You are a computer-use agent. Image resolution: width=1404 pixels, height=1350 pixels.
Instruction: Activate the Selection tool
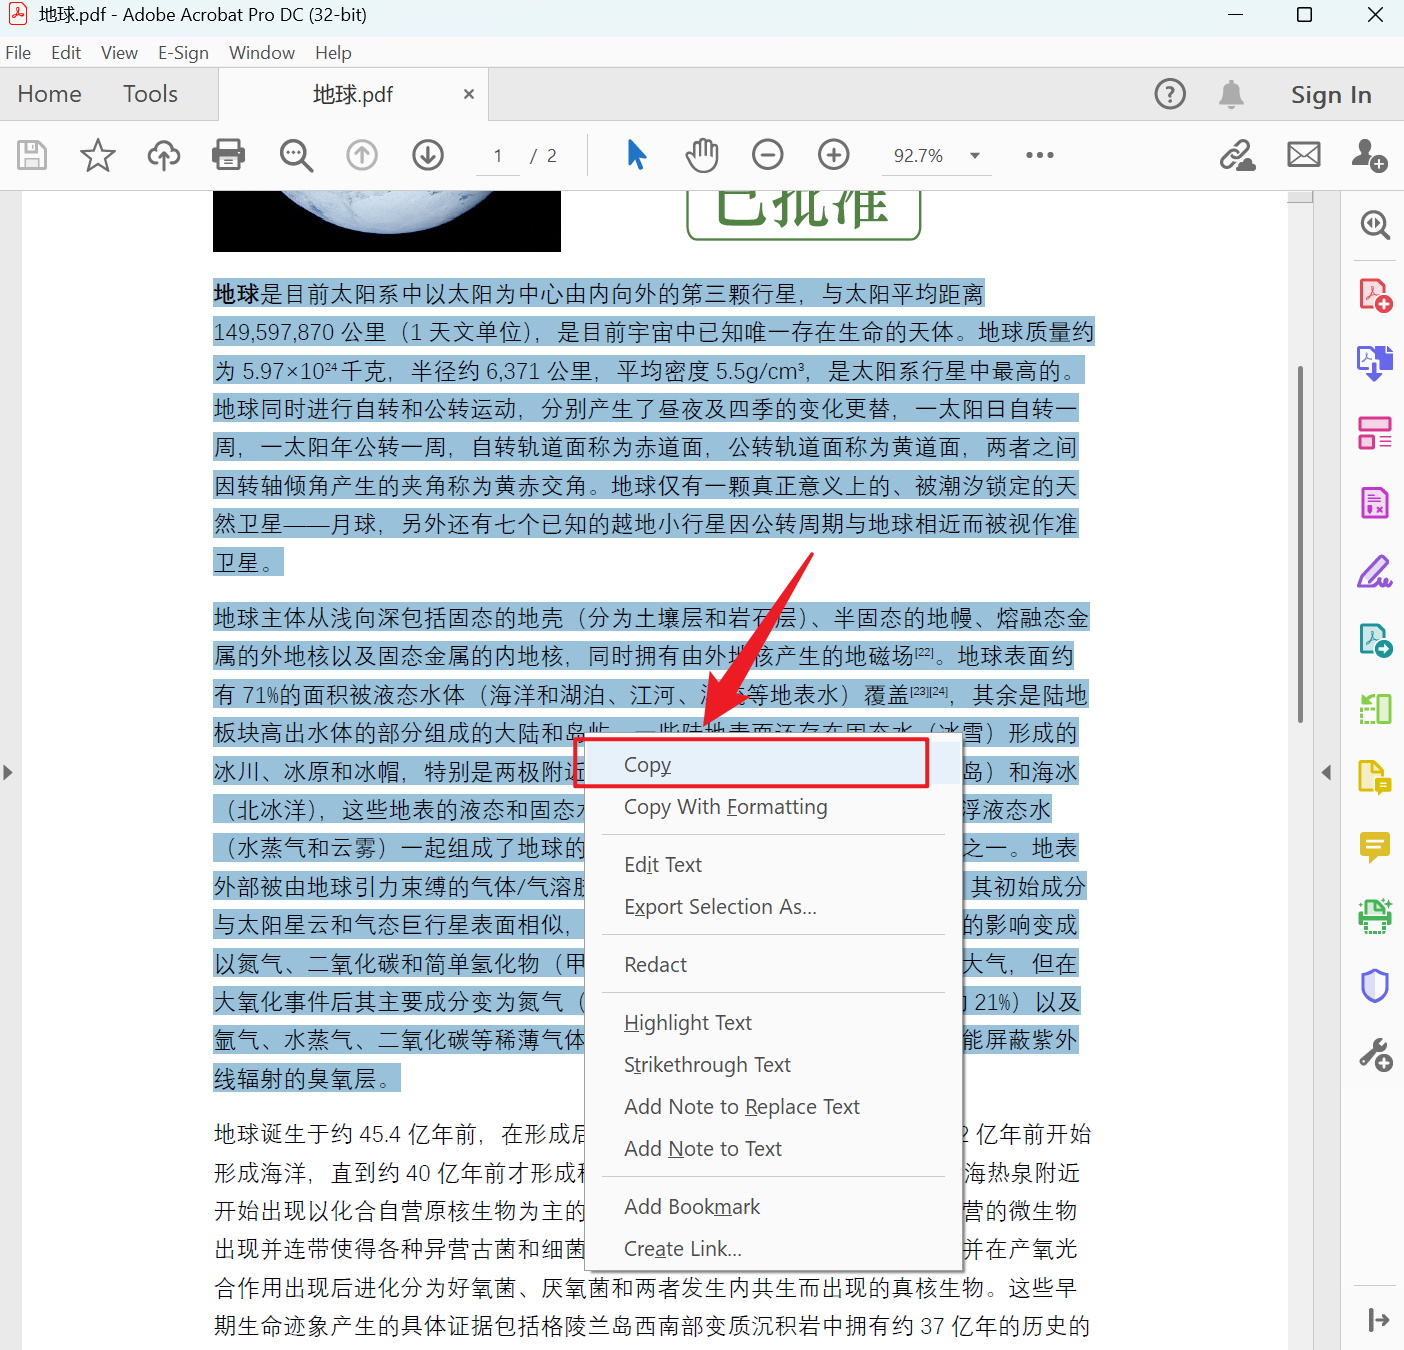(636, 155)
